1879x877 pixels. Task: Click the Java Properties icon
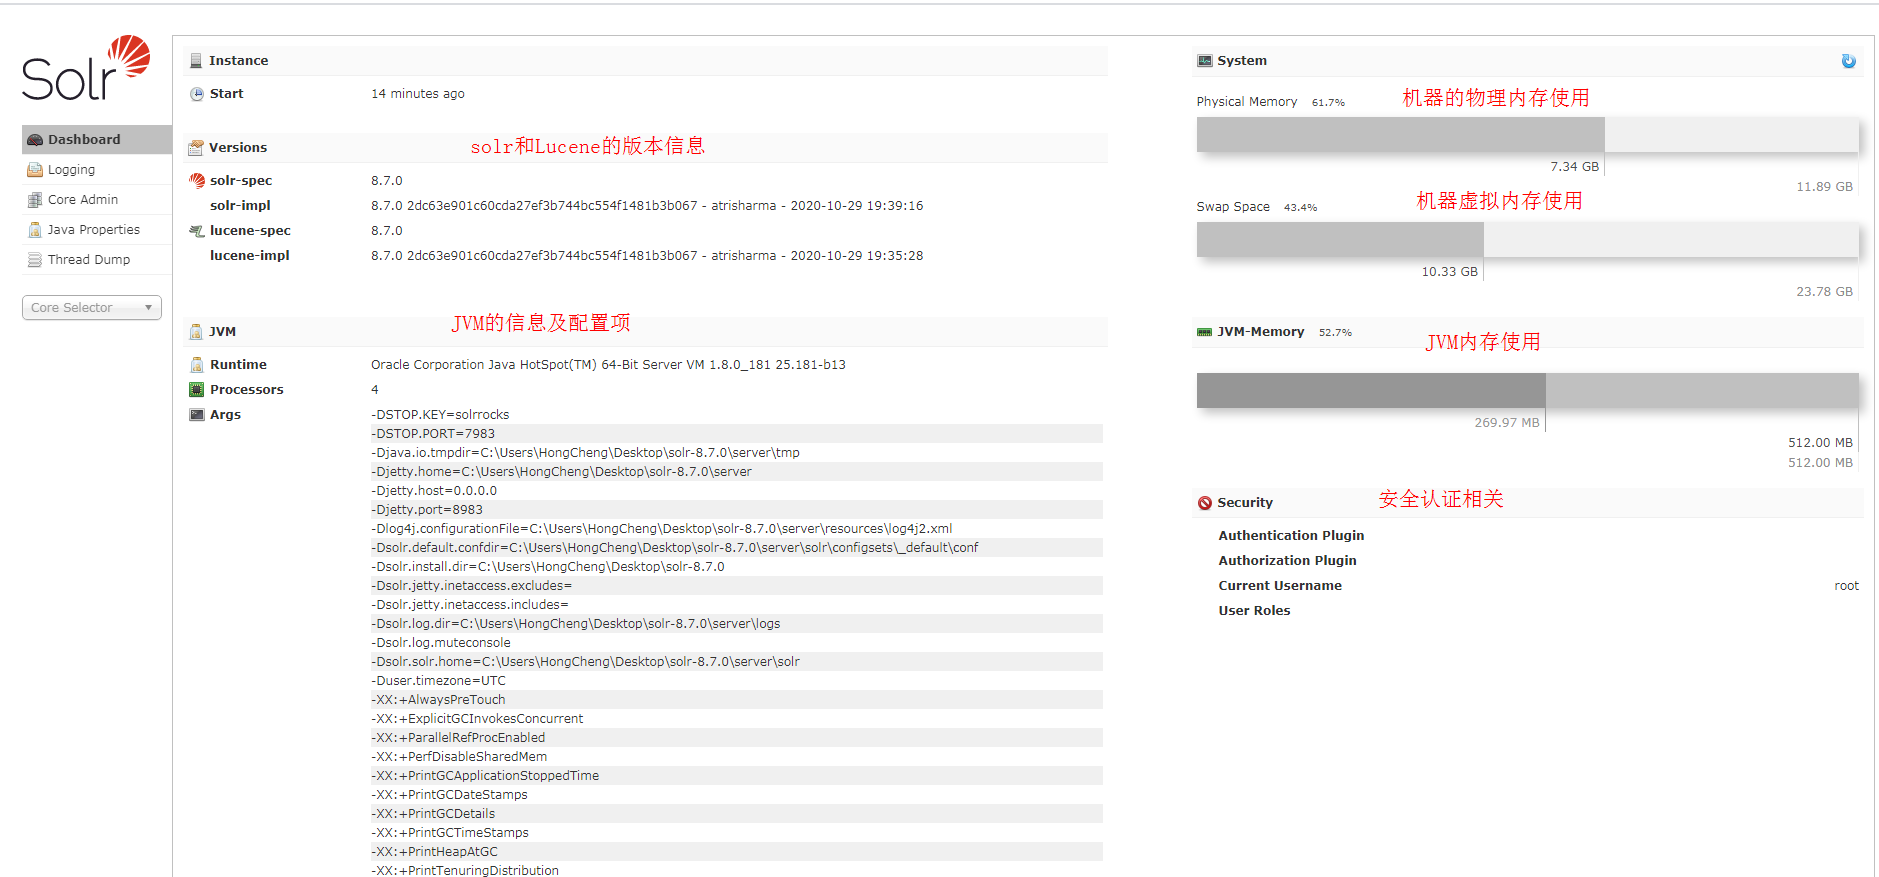[35, 230]
